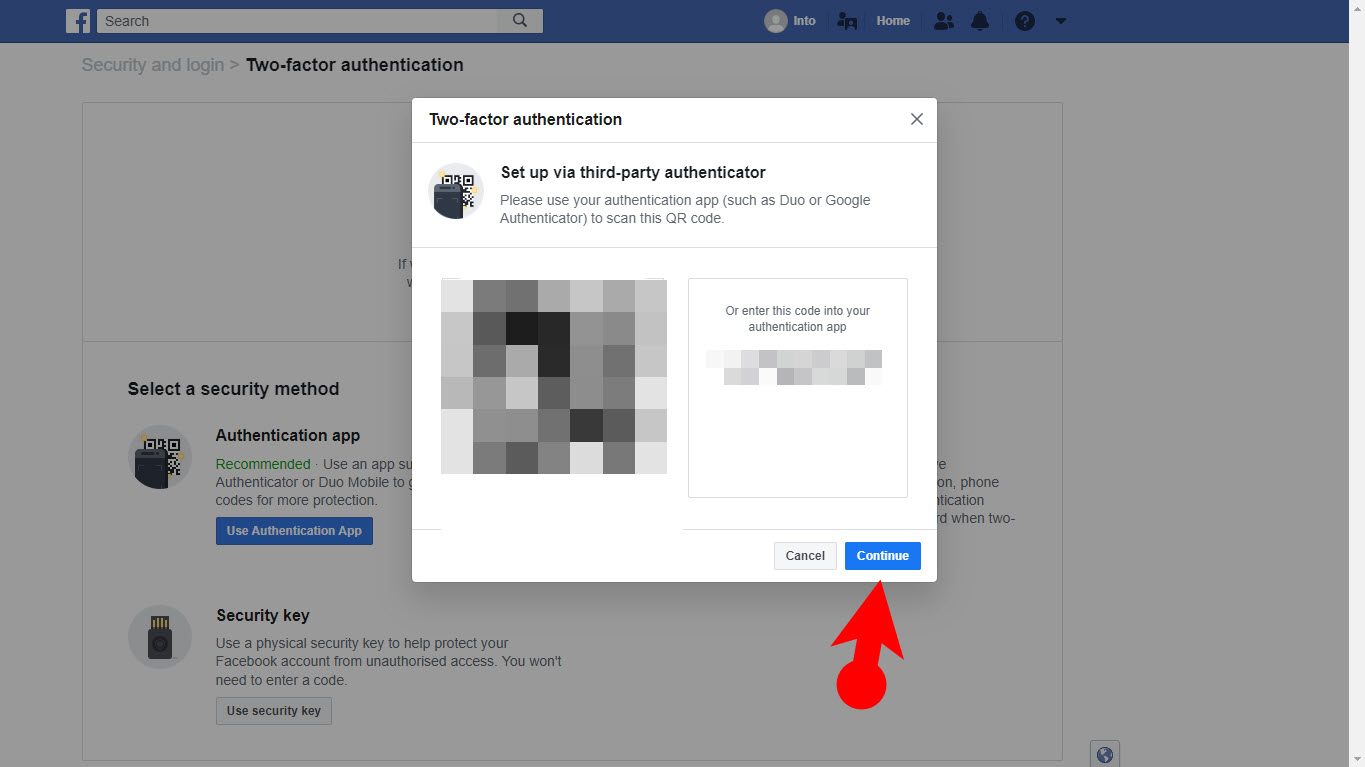
Task: Click the page title 'Two-factor authentication'
Action: (x=355, y=65)
